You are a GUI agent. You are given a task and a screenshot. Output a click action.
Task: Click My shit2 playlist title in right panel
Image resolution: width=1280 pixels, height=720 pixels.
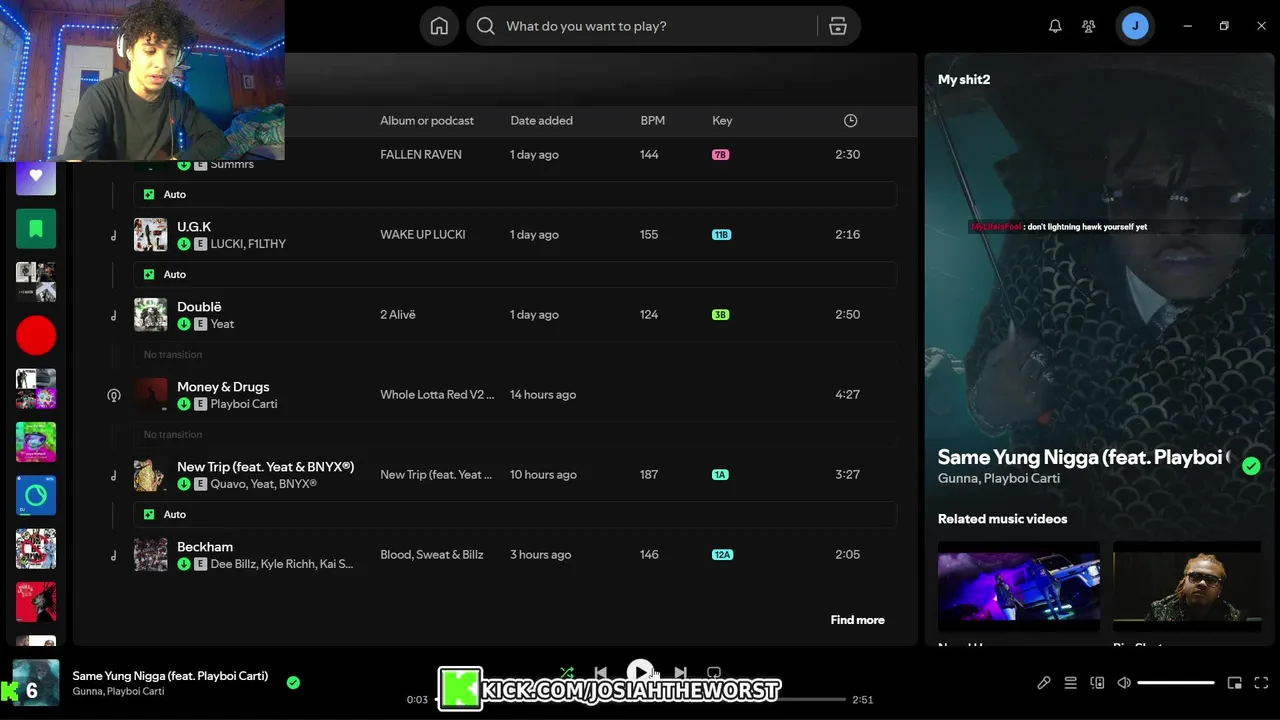[x=964, y=79]
